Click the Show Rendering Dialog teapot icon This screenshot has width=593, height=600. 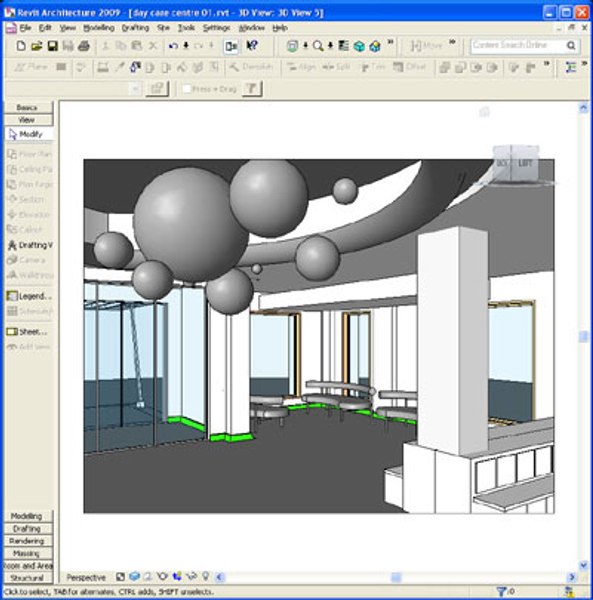(x=162, y=576)
